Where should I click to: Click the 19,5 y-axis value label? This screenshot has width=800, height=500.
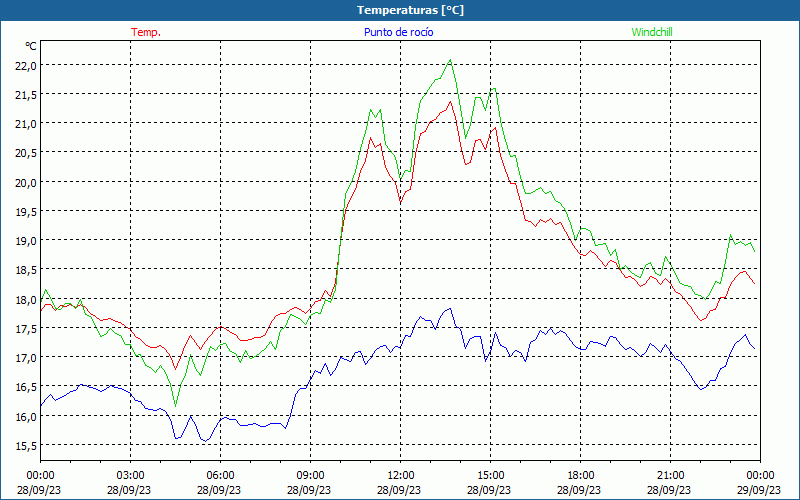coord(25,211)
